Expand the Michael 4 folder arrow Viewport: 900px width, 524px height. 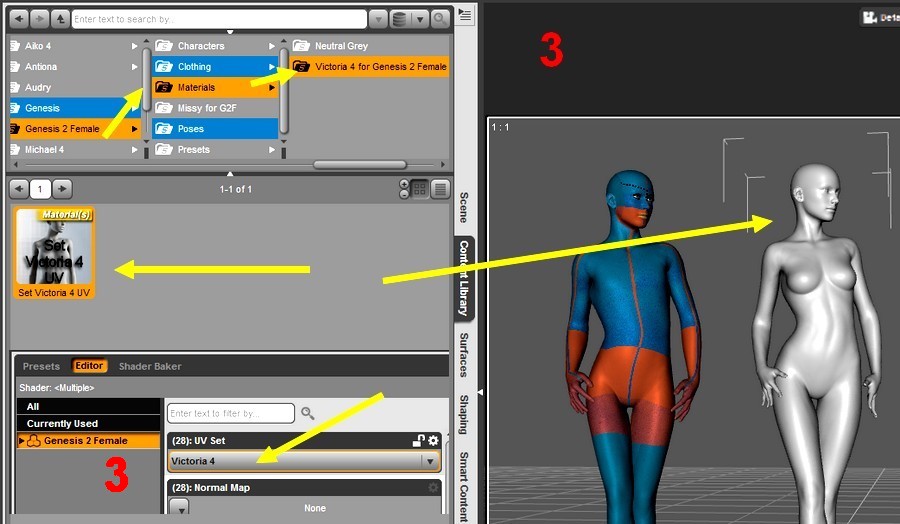point(134,149)
